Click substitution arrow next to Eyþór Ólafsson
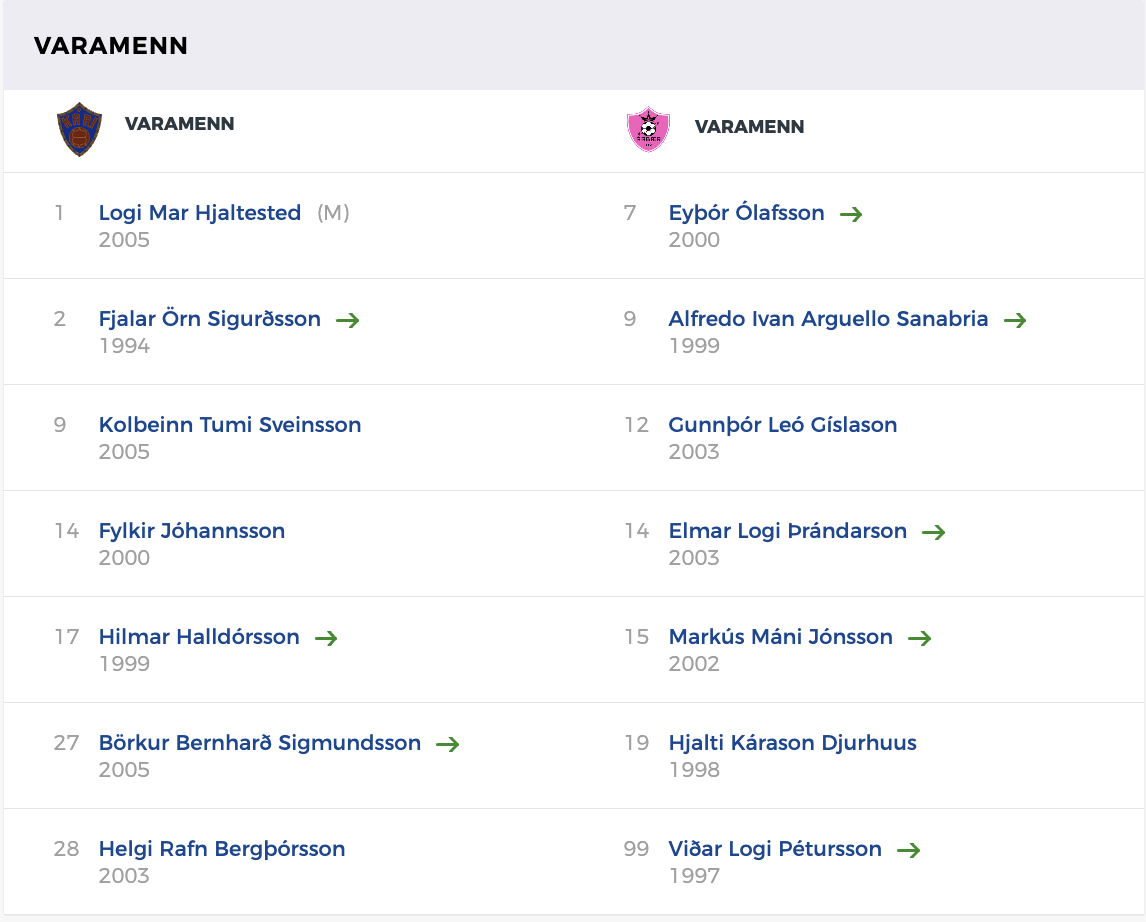 [851, 214]
